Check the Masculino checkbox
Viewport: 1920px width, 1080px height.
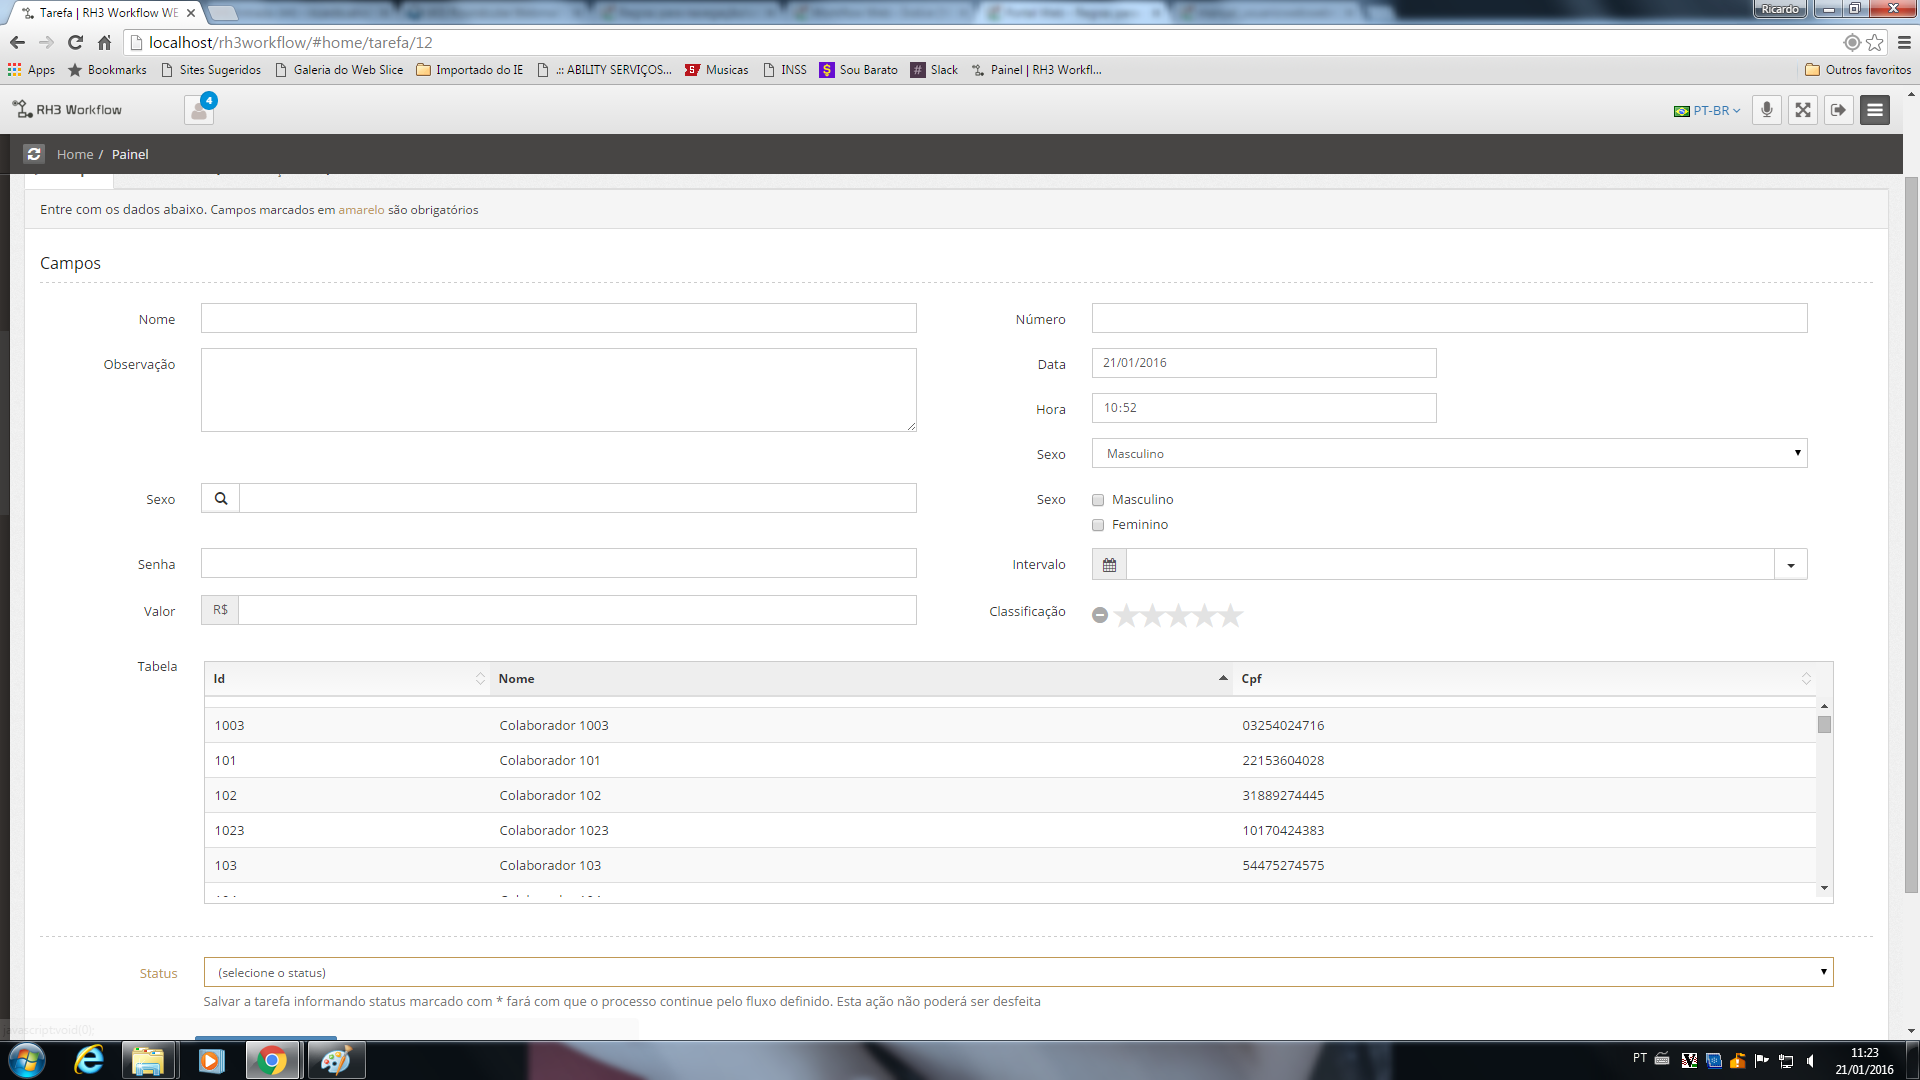(x=1098, y=500)
